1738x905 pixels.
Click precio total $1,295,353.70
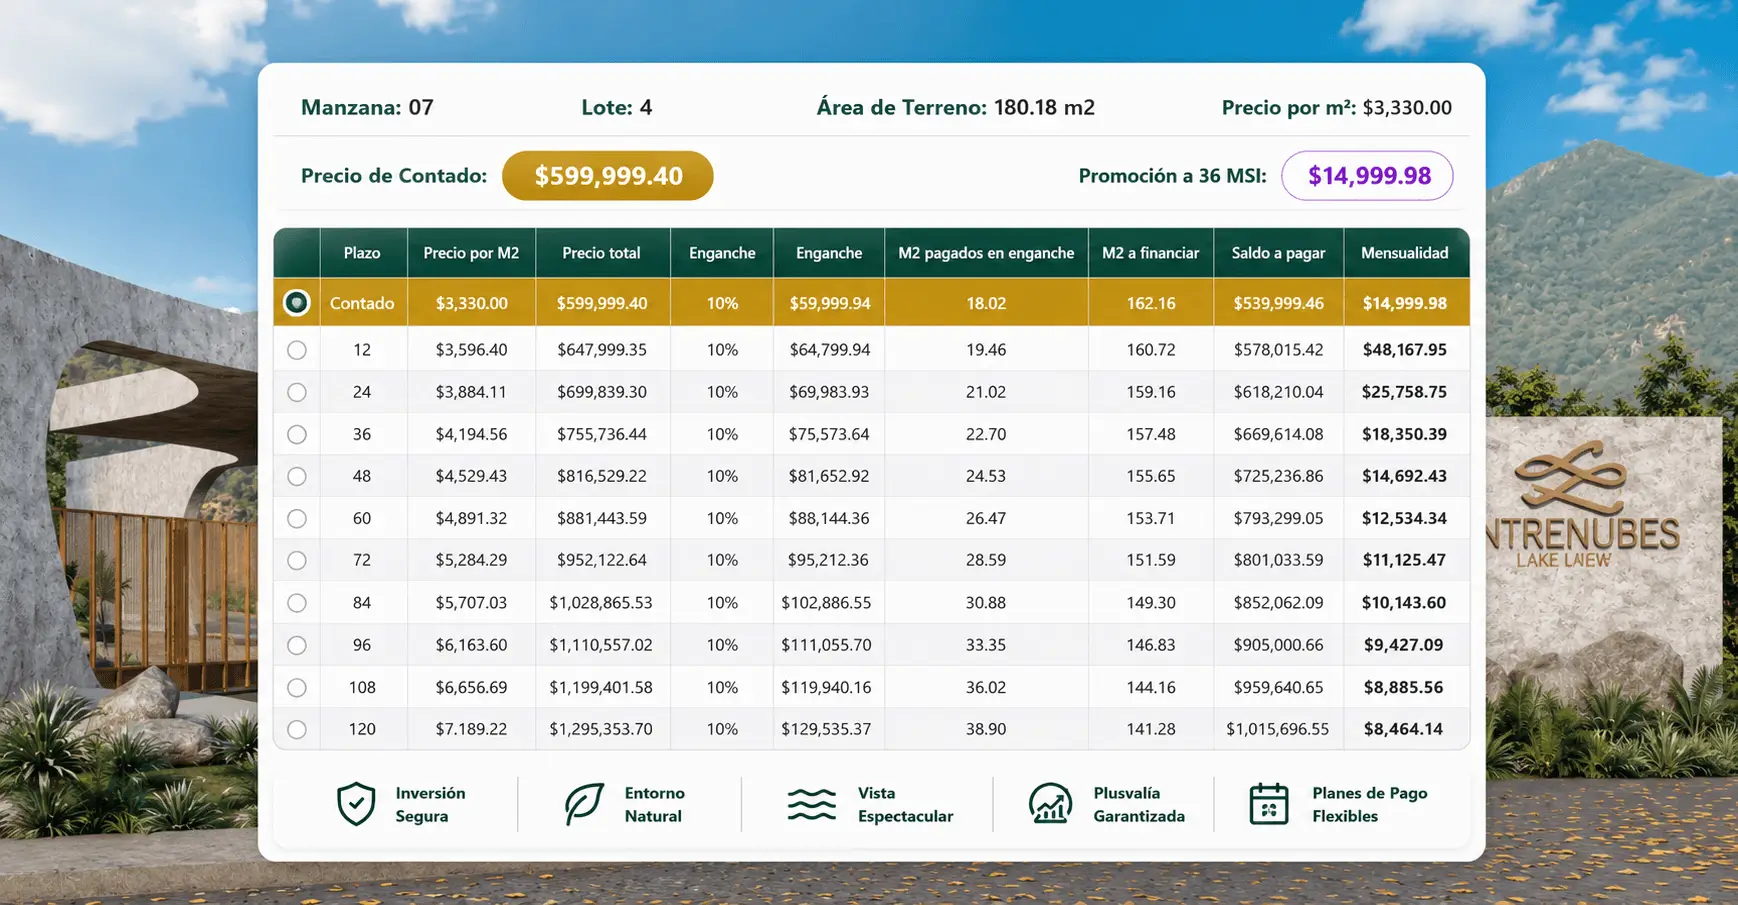pos(601,729)
